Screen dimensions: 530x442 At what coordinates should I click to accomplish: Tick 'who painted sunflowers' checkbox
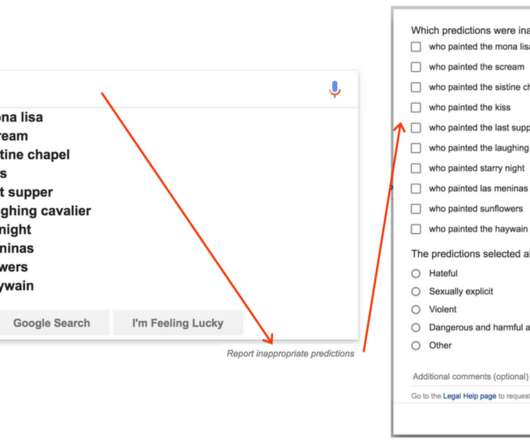(x=416, y=209)
